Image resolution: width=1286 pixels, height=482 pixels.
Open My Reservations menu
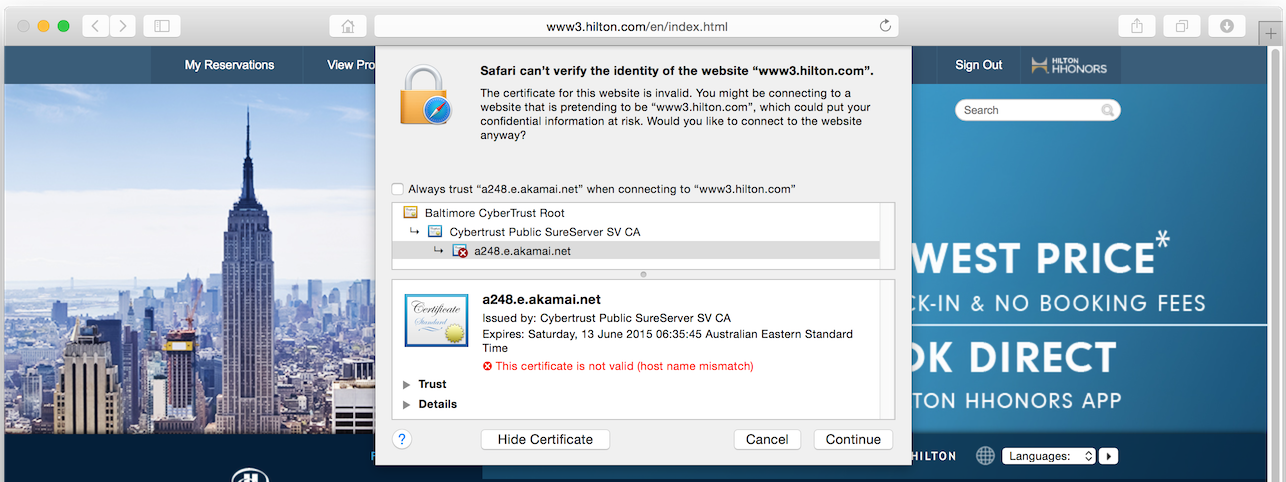(x=229, y=65)
